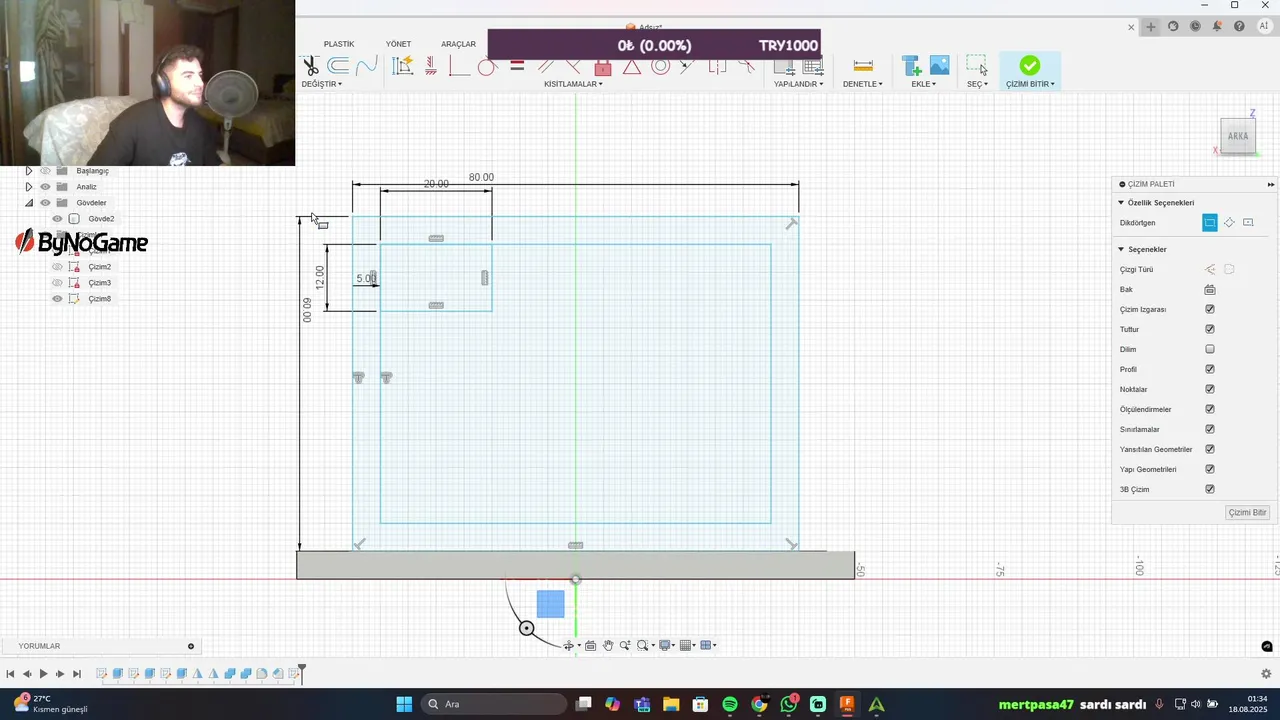Collapse Özellik Seçenekleri section
Viewport: 1280px width, 720px height.
click(1122, 203)
